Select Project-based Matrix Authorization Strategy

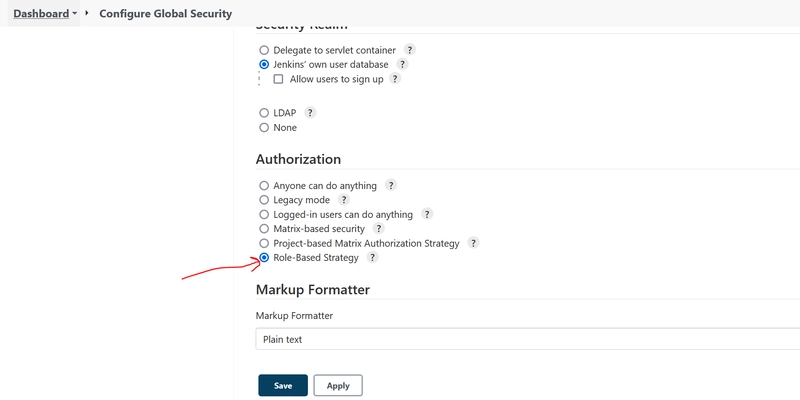pos(264,243)
